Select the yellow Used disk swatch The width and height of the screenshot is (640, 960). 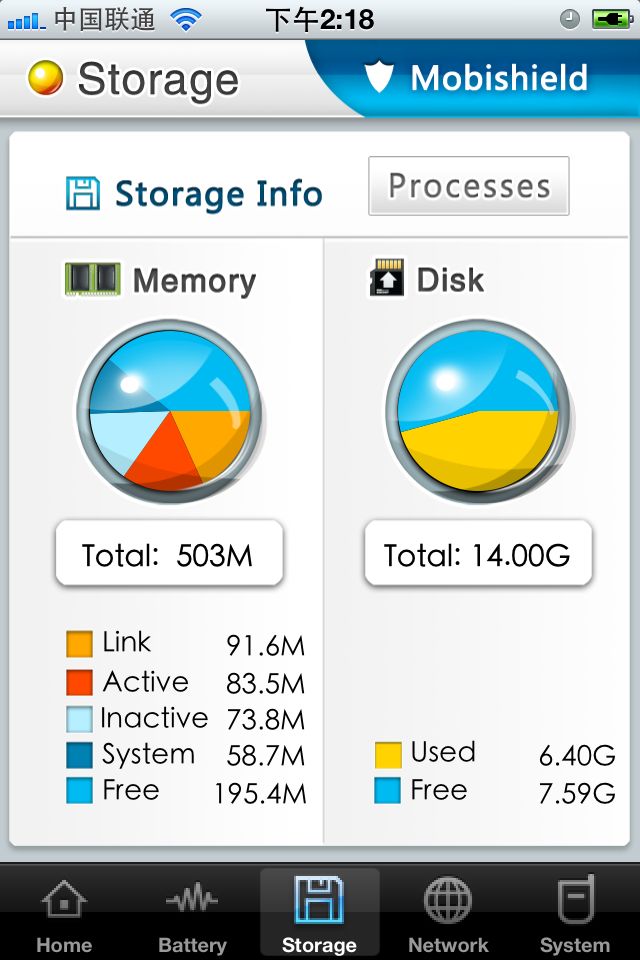click(x=388, y=755)
